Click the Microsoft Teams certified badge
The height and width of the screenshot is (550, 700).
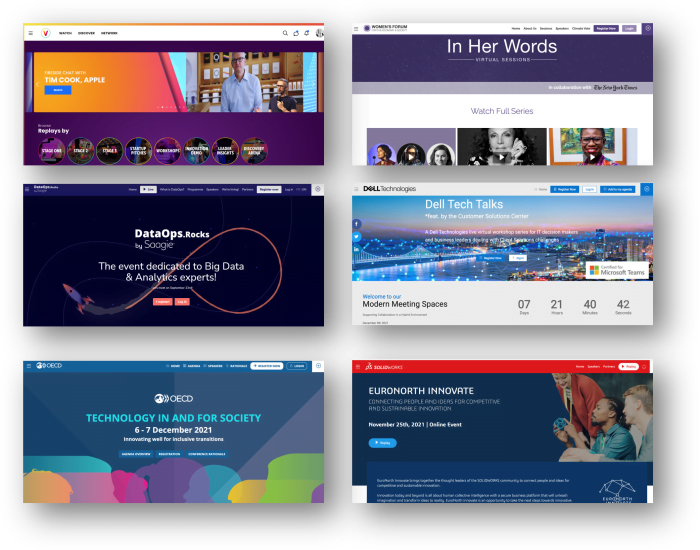point(617,270)
